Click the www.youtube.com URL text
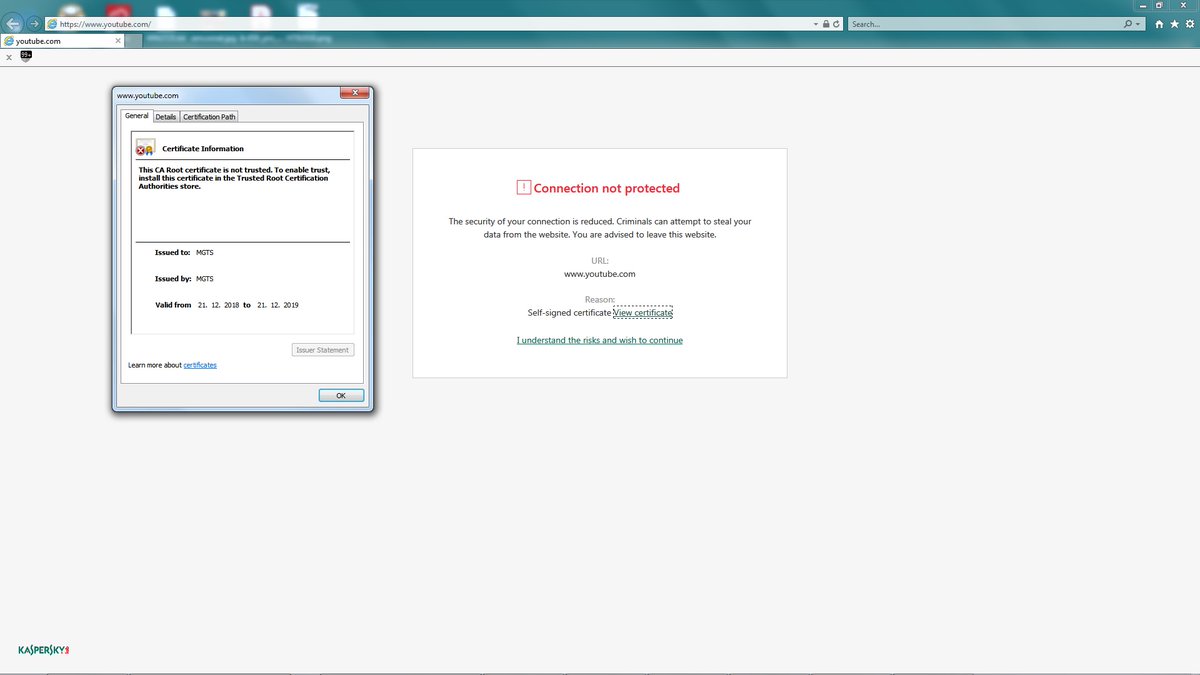Image resolution: width=1200 pixels, height=675 pixels. coord(600,274)
